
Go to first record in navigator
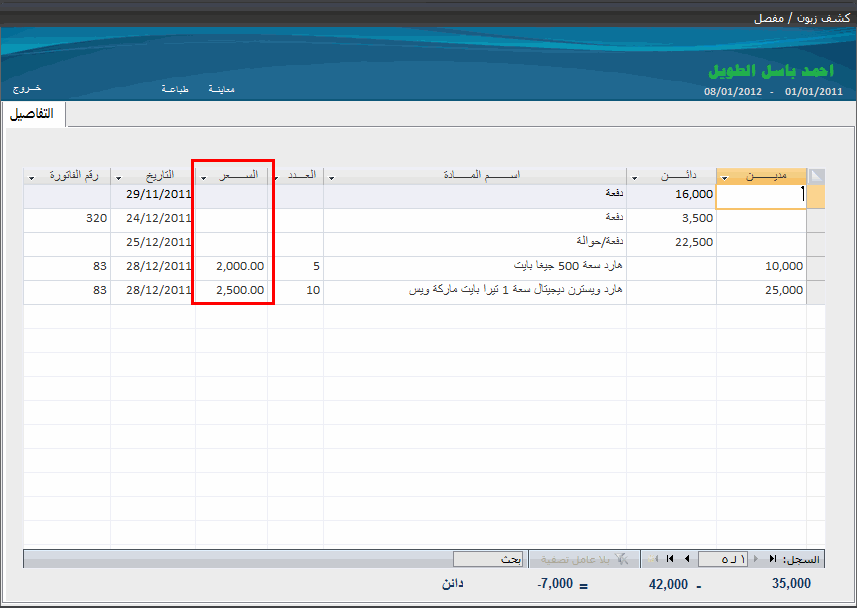tap(772, 559)
